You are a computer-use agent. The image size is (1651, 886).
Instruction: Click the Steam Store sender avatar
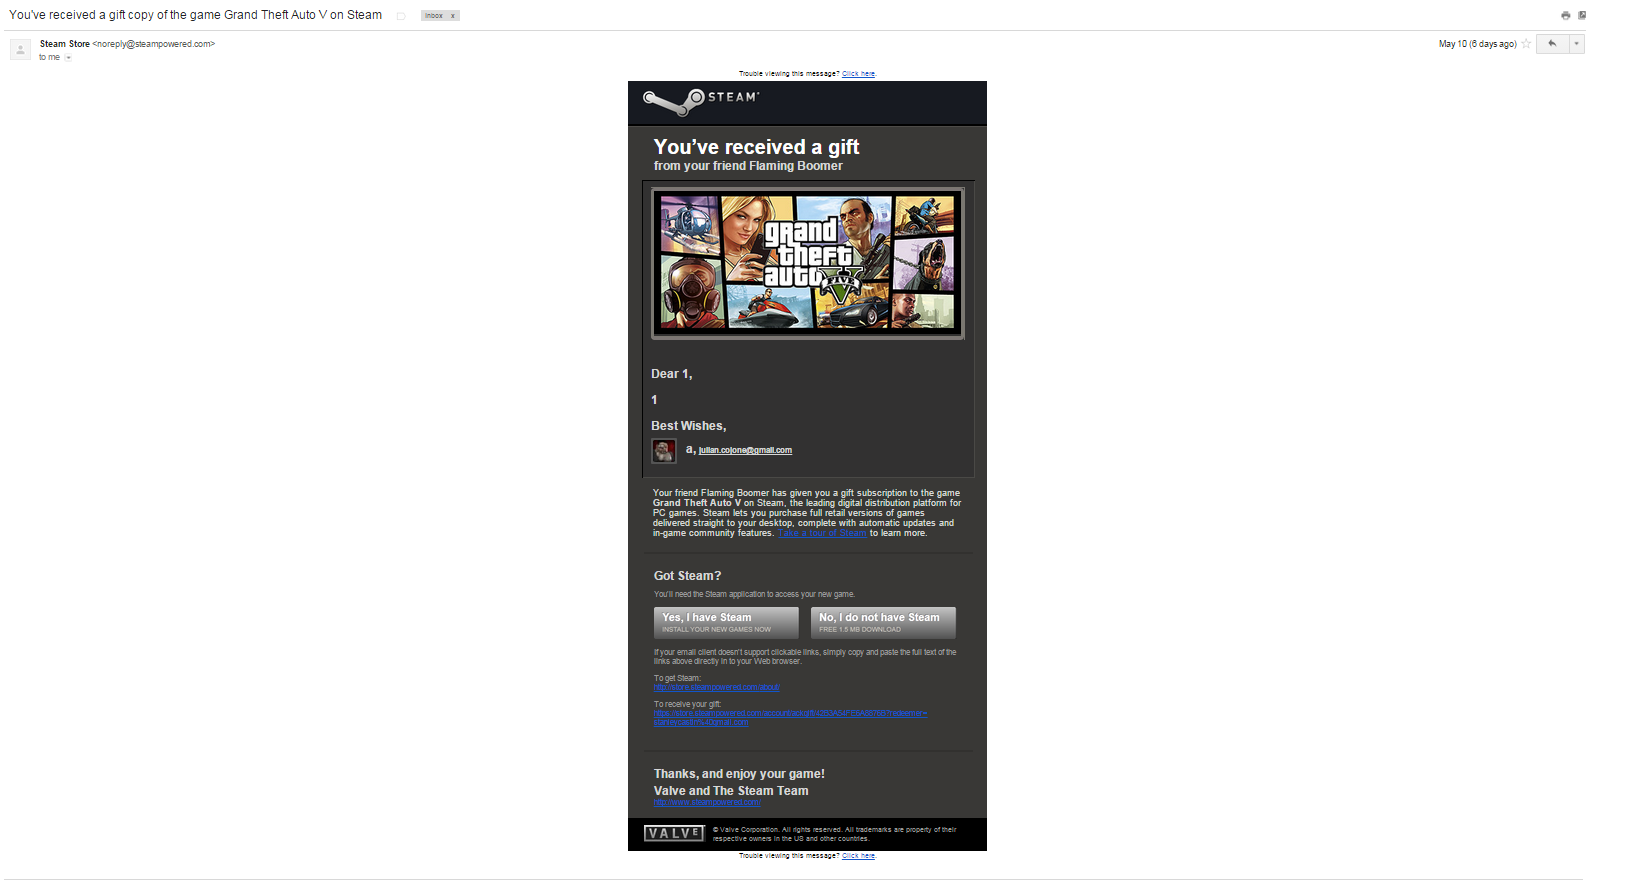[x=20, y=50]
